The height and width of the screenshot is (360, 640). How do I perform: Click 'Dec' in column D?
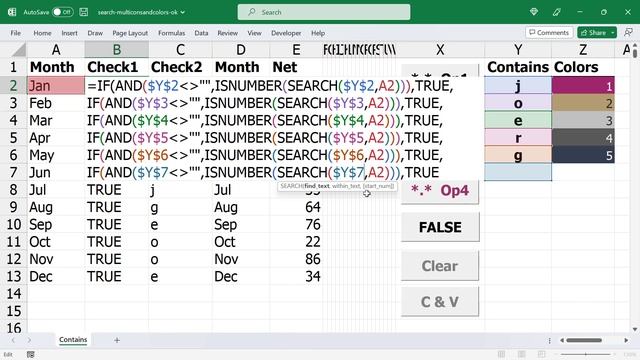pos(241,276)
